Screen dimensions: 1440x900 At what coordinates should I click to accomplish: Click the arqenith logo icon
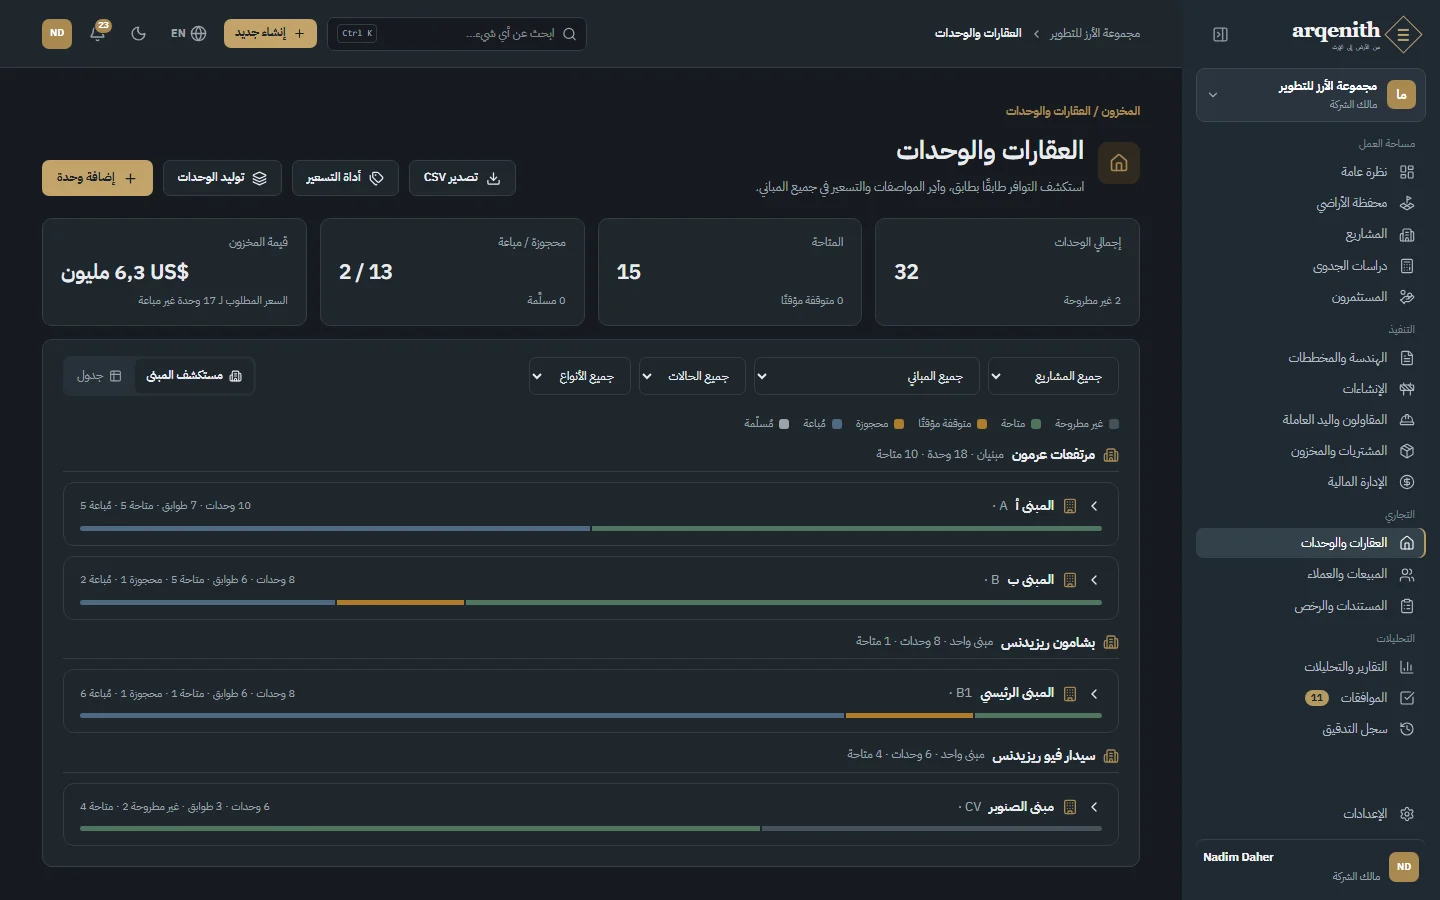click(1404, 35)
